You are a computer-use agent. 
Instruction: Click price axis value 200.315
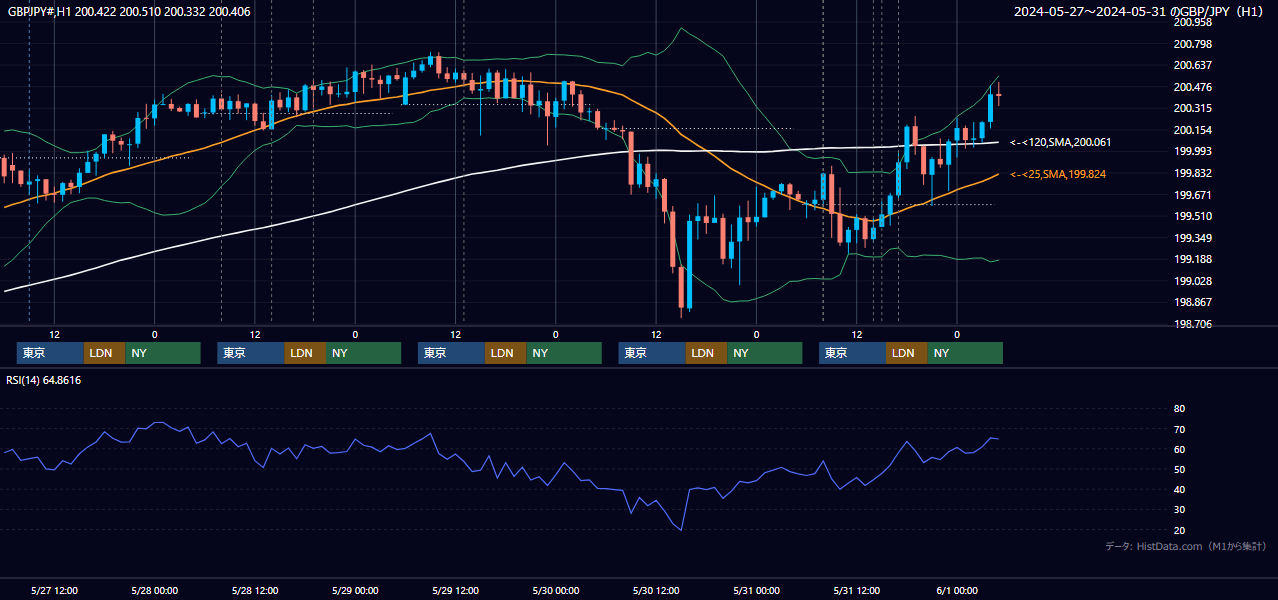1193,108
